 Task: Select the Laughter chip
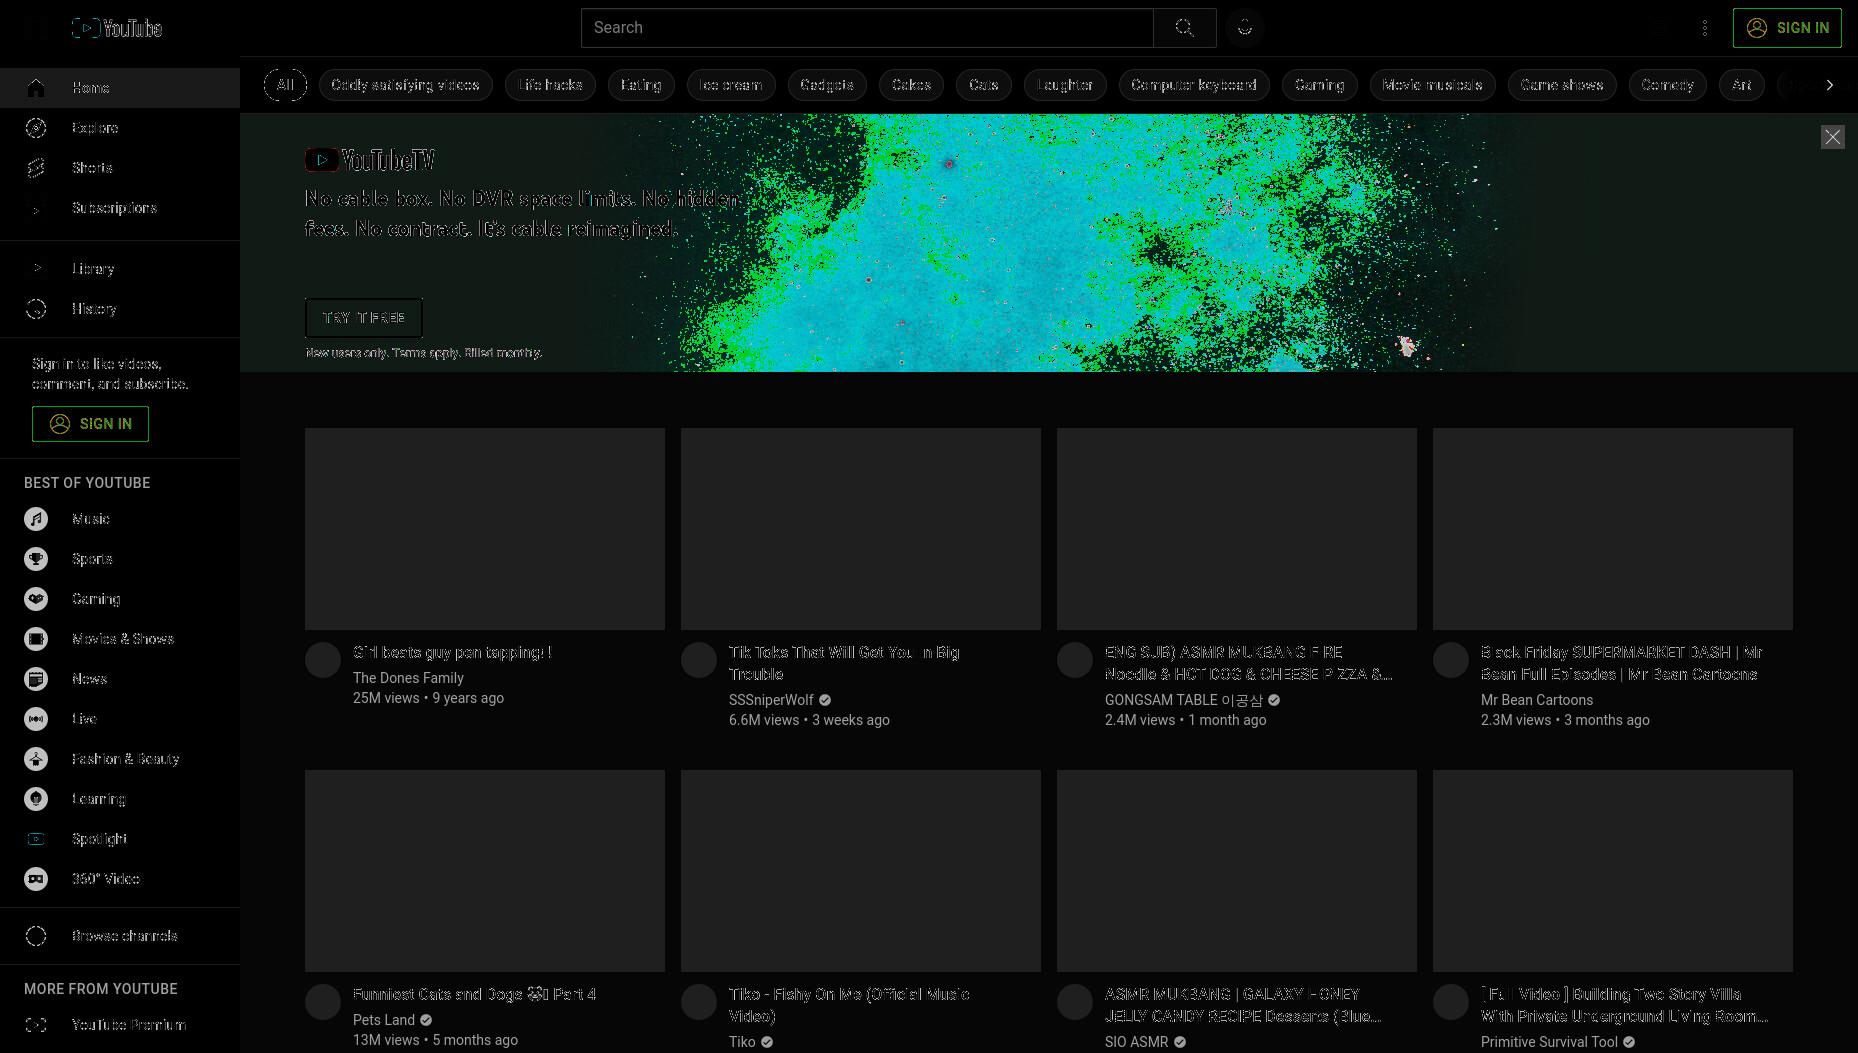(x=1065, y=85)
